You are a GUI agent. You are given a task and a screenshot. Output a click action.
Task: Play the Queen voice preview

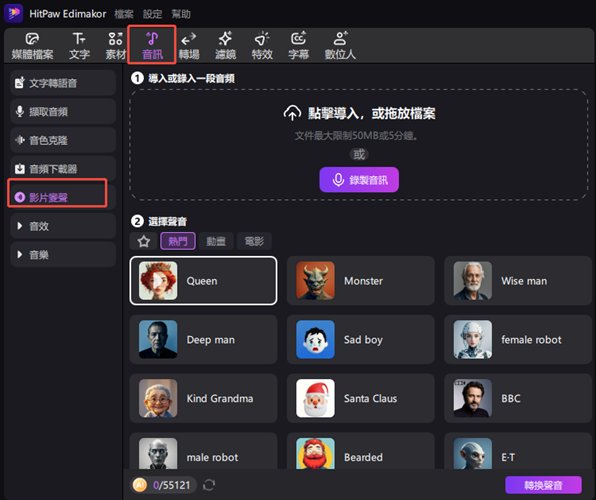coord(158,281)
